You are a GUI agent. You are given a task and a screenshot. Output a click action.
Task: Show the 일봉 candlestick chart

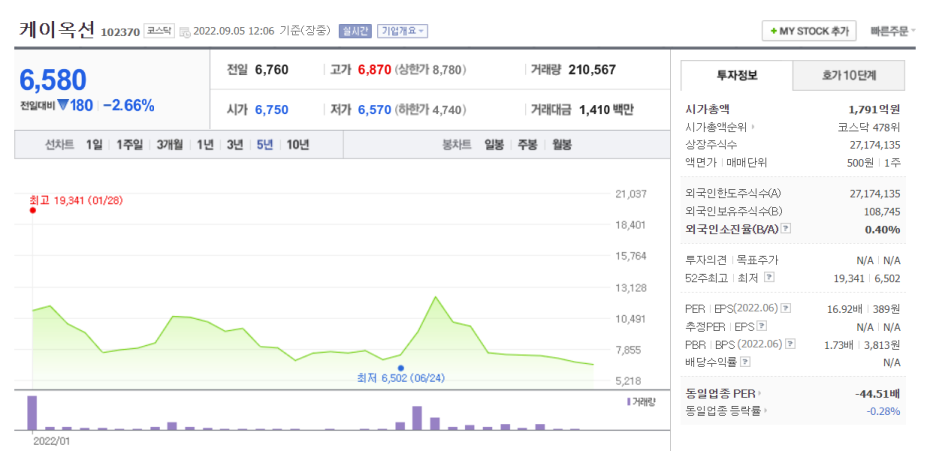(x=494, y=144)
